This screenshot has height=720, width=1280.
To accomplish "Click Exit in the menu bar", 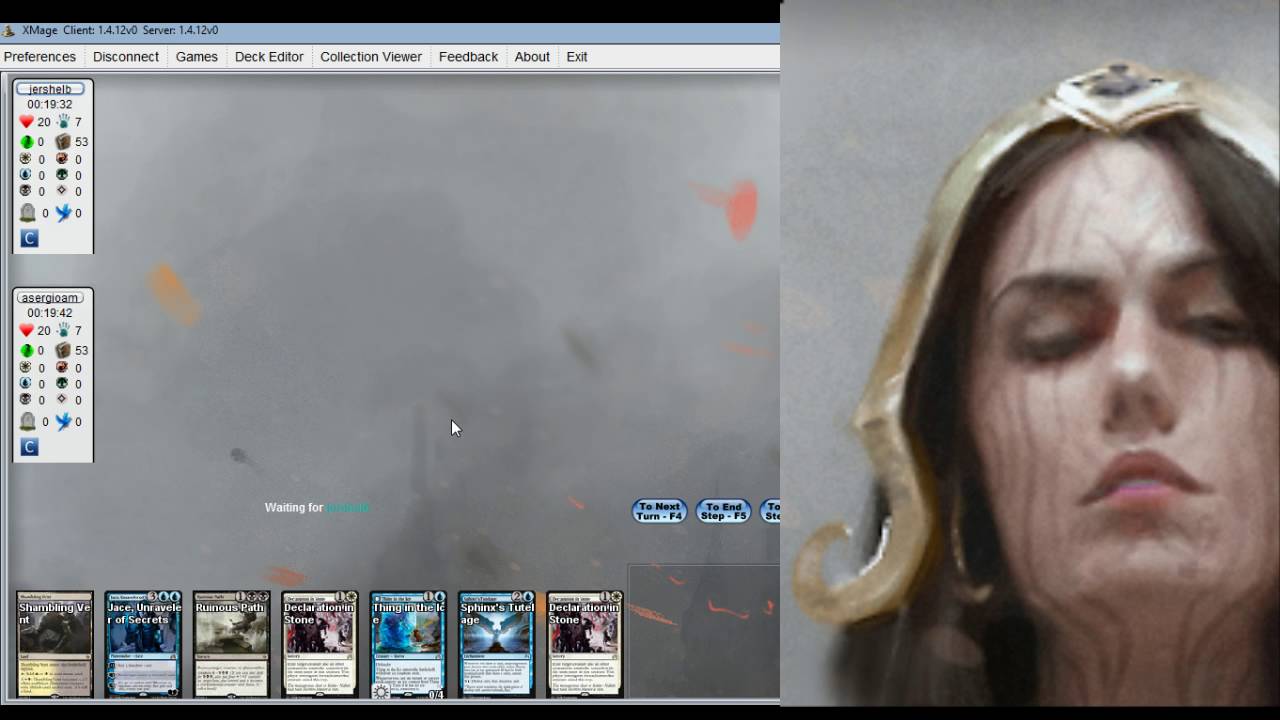I will (x=577, y=57).
